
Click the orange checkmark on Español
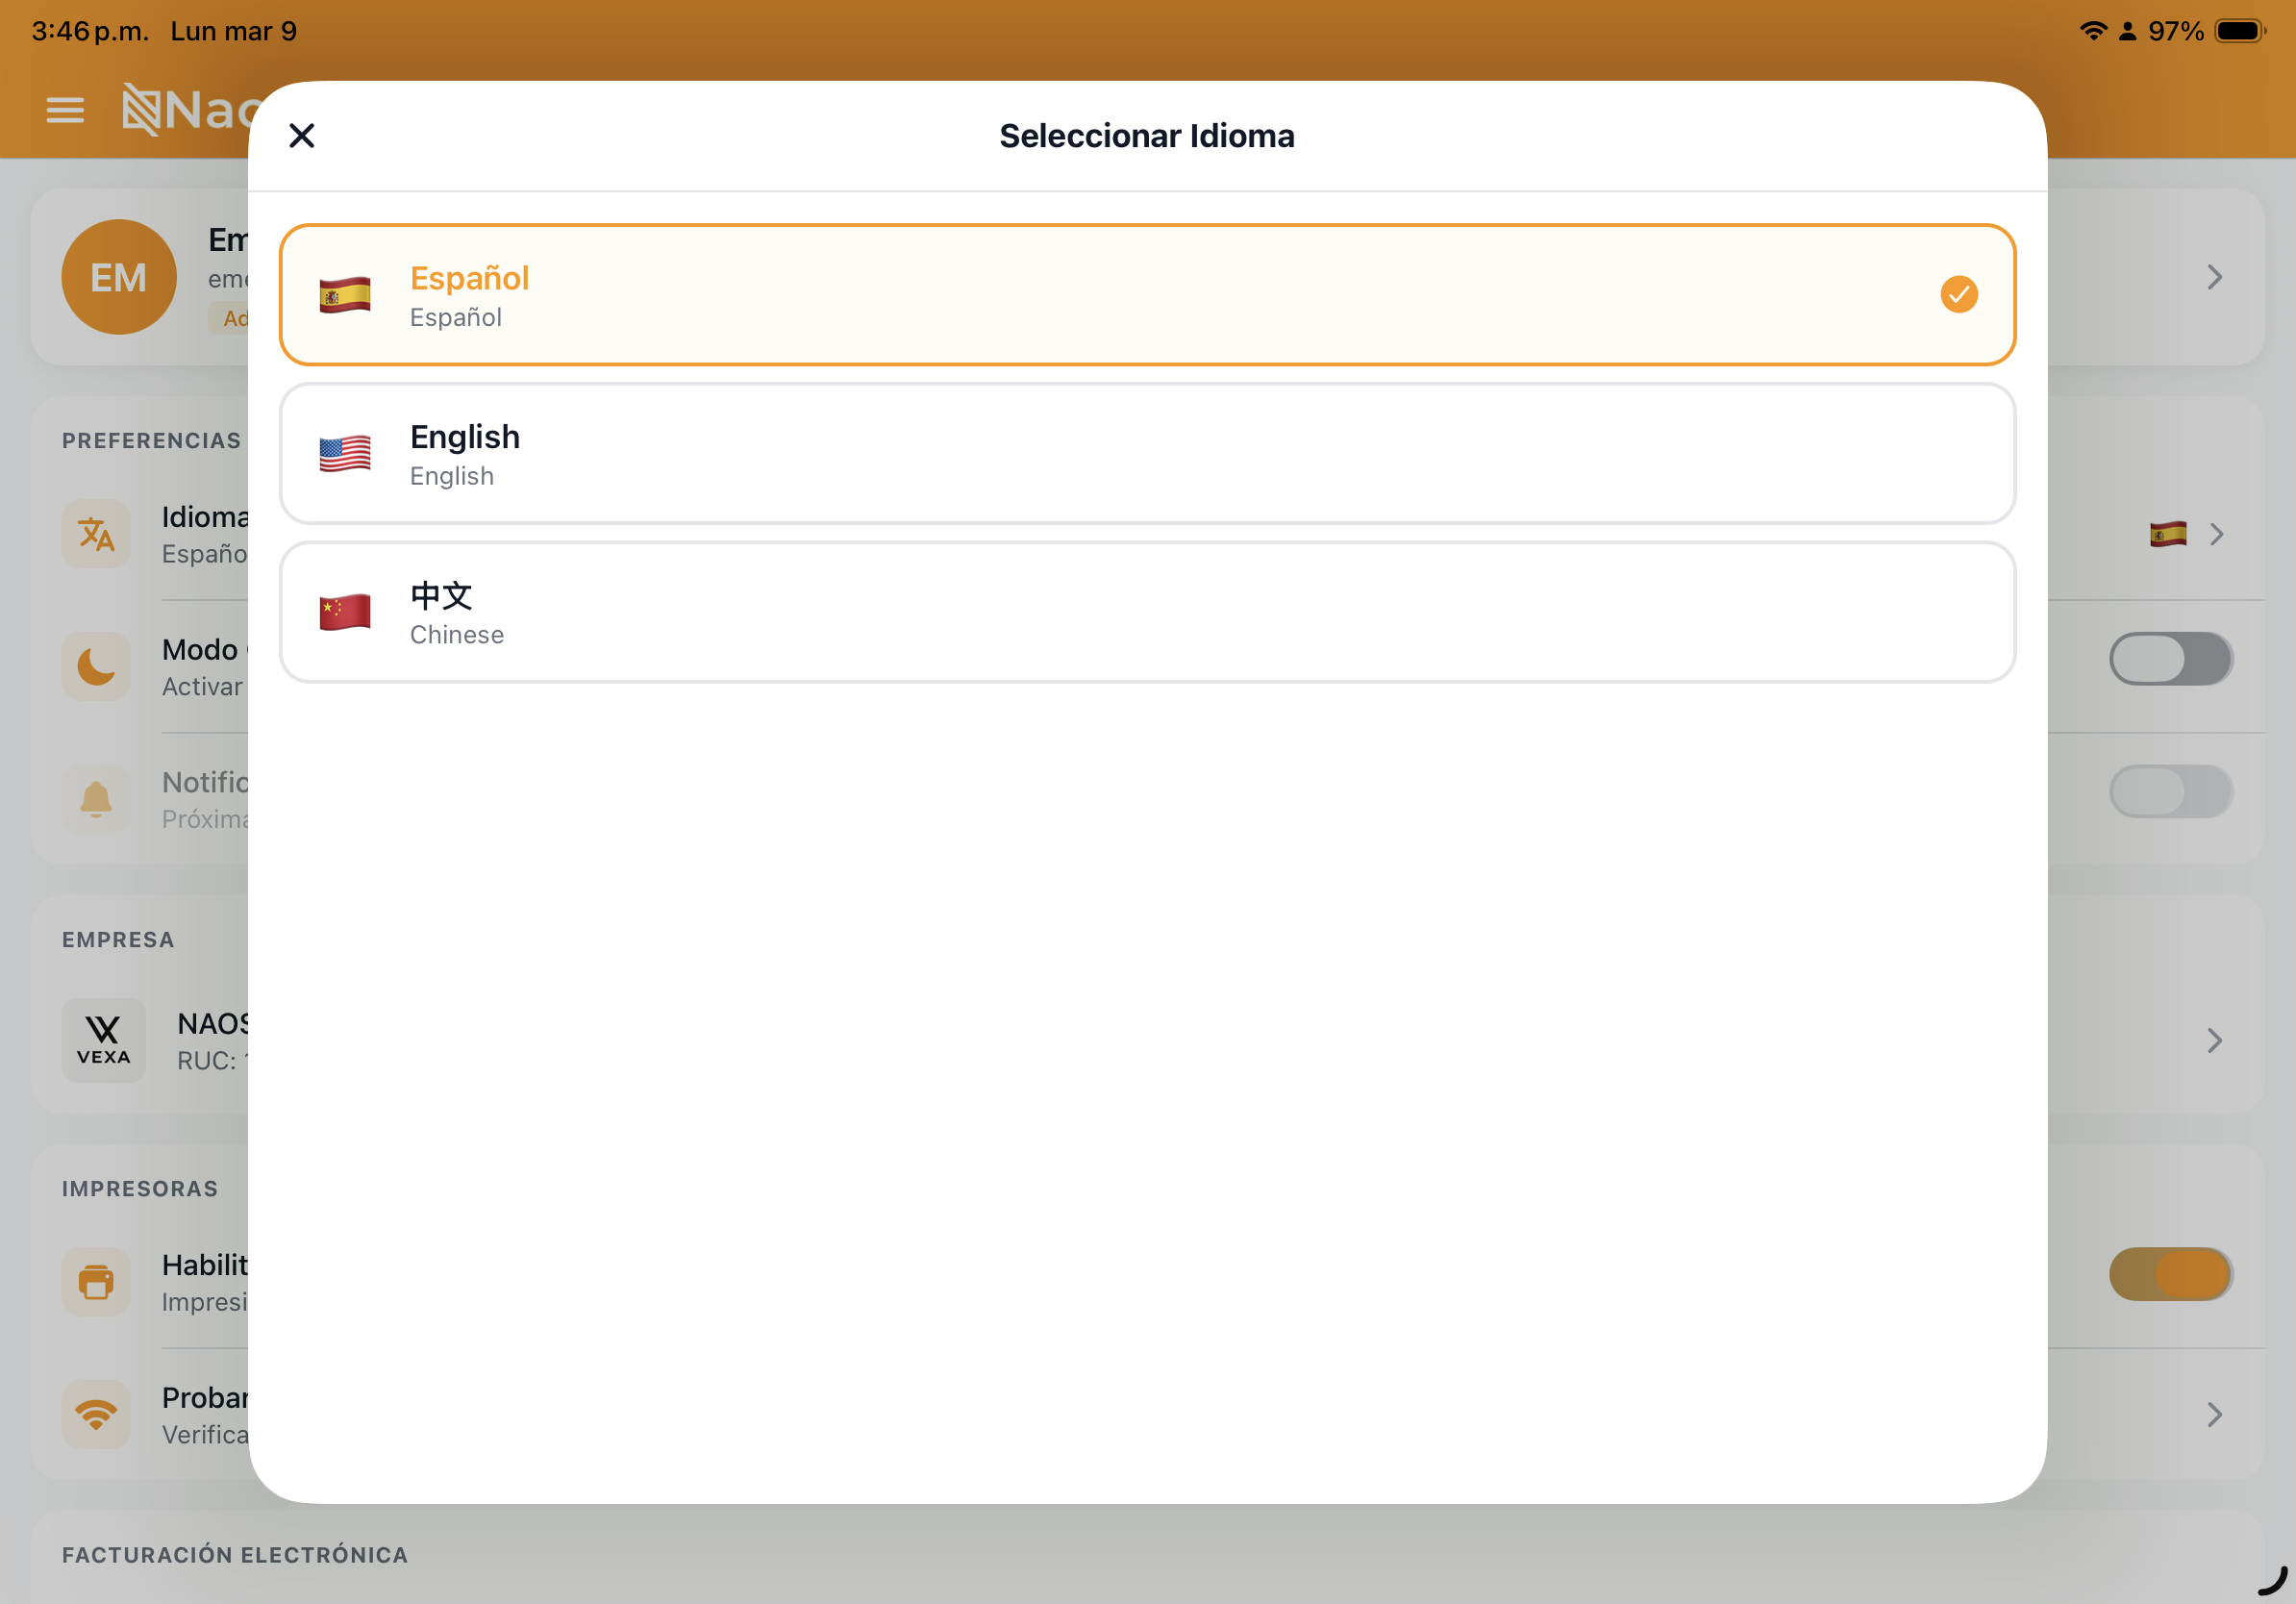1958,294
